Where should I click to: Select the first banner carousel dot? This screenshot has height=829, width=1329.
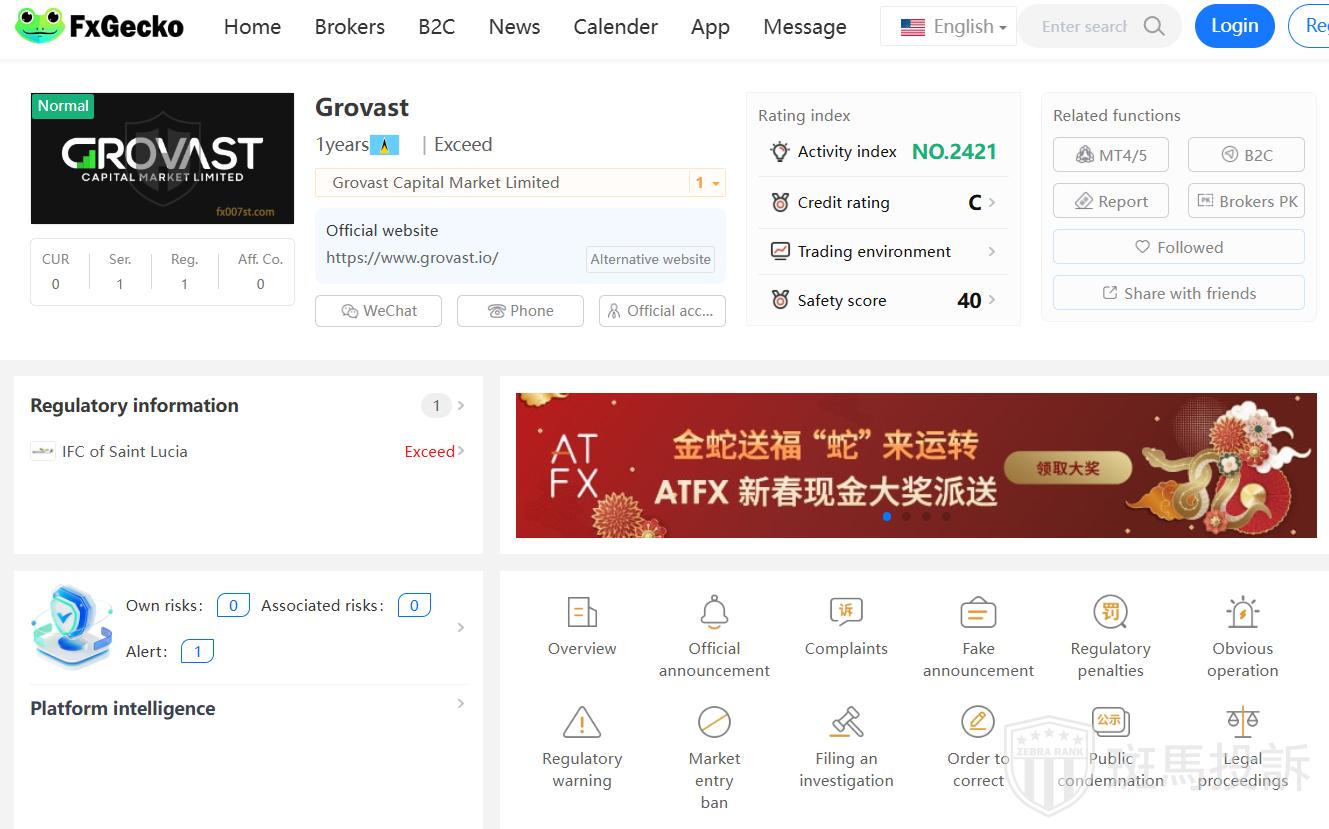tap(887, 517)
